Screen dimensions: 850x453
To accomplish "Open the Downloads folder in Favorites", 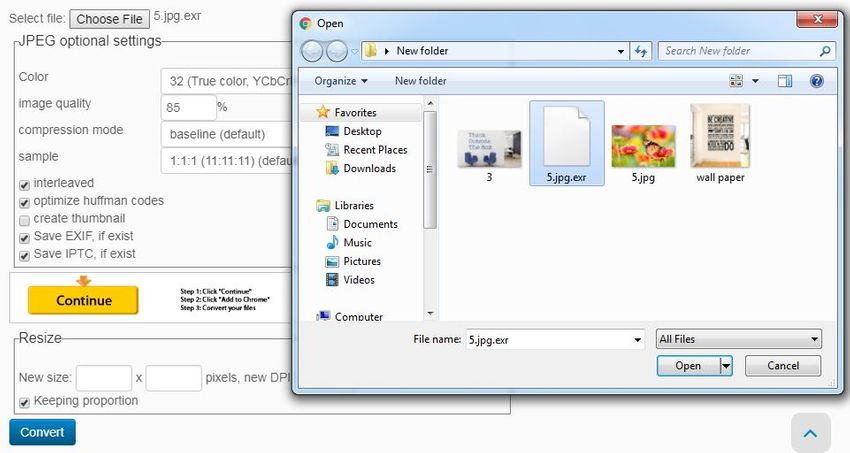I will [x=369, y=168].
